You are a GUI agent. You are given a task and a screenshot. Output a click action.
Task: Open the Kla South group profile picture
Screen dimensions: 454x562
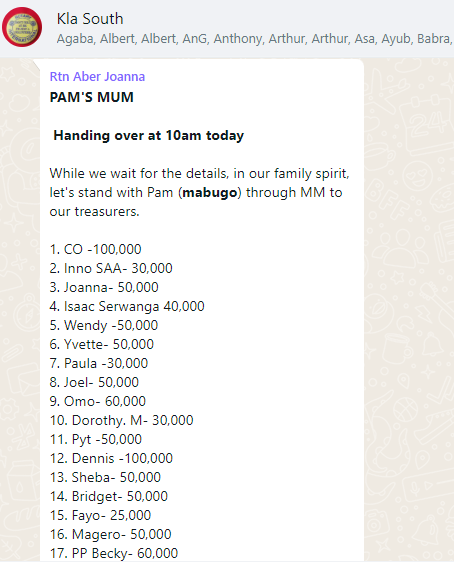[22, 27]
